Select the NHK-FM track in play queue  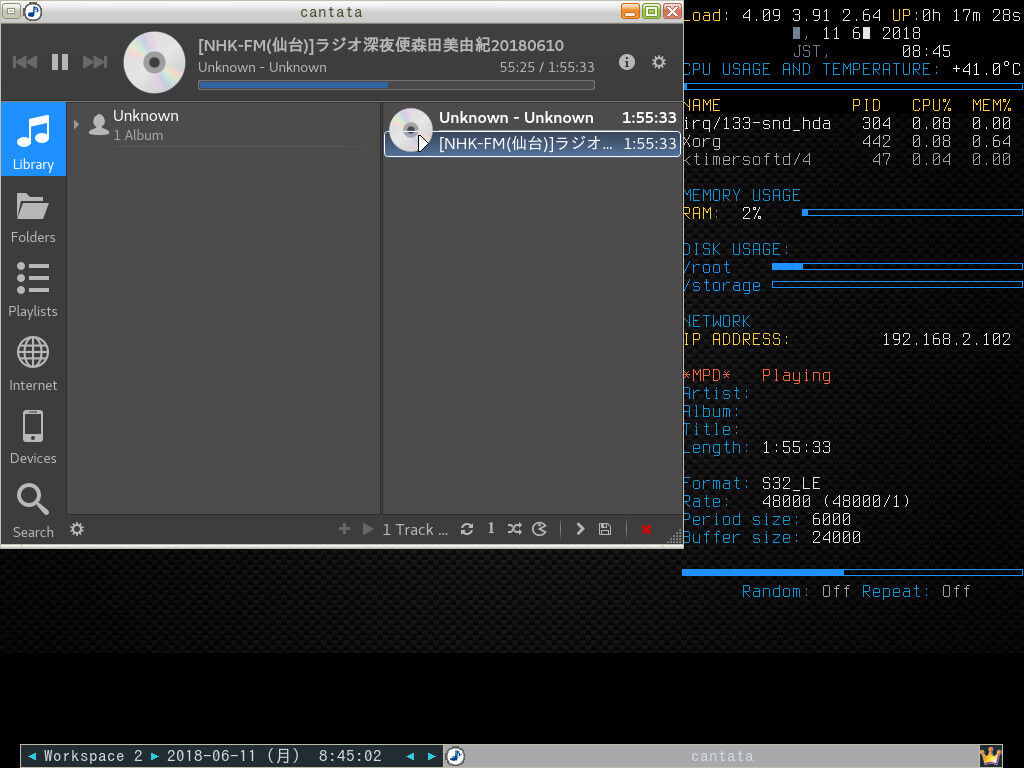pyautogui.click(x=532, y=144)
